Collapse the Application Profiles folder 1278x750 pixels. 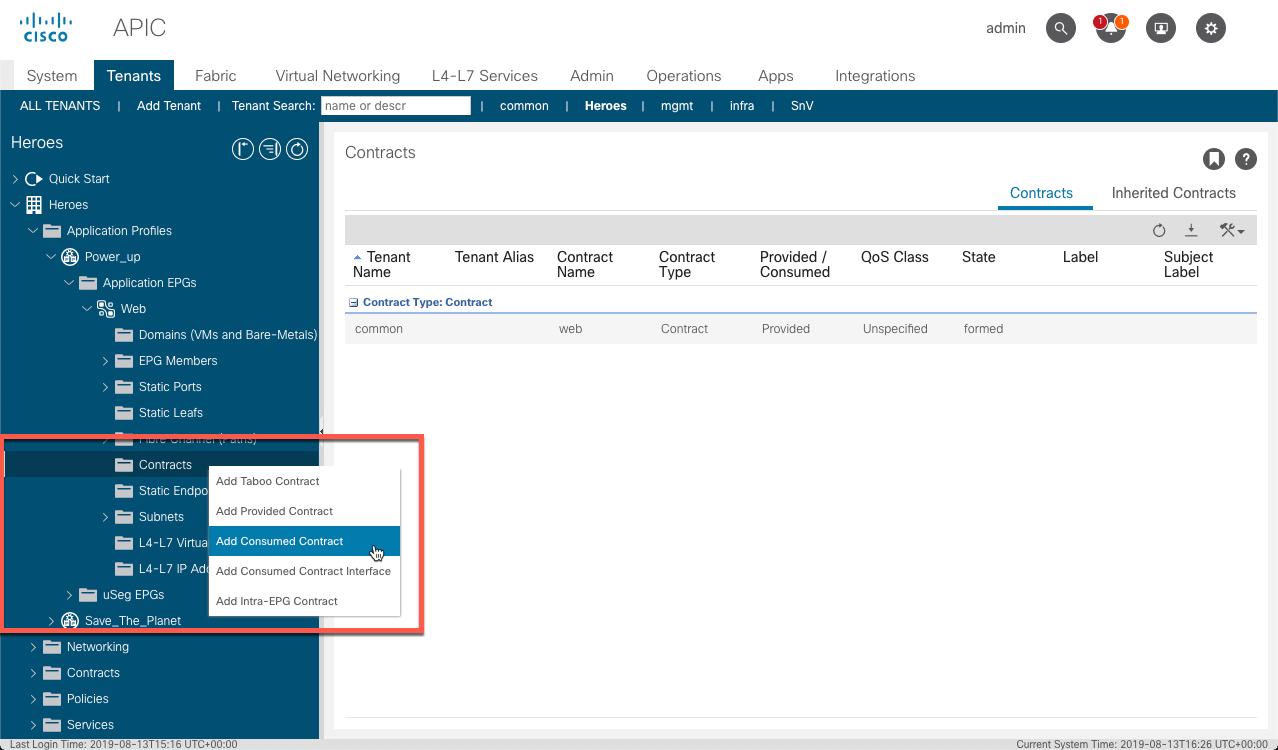(x=31, y=230)
